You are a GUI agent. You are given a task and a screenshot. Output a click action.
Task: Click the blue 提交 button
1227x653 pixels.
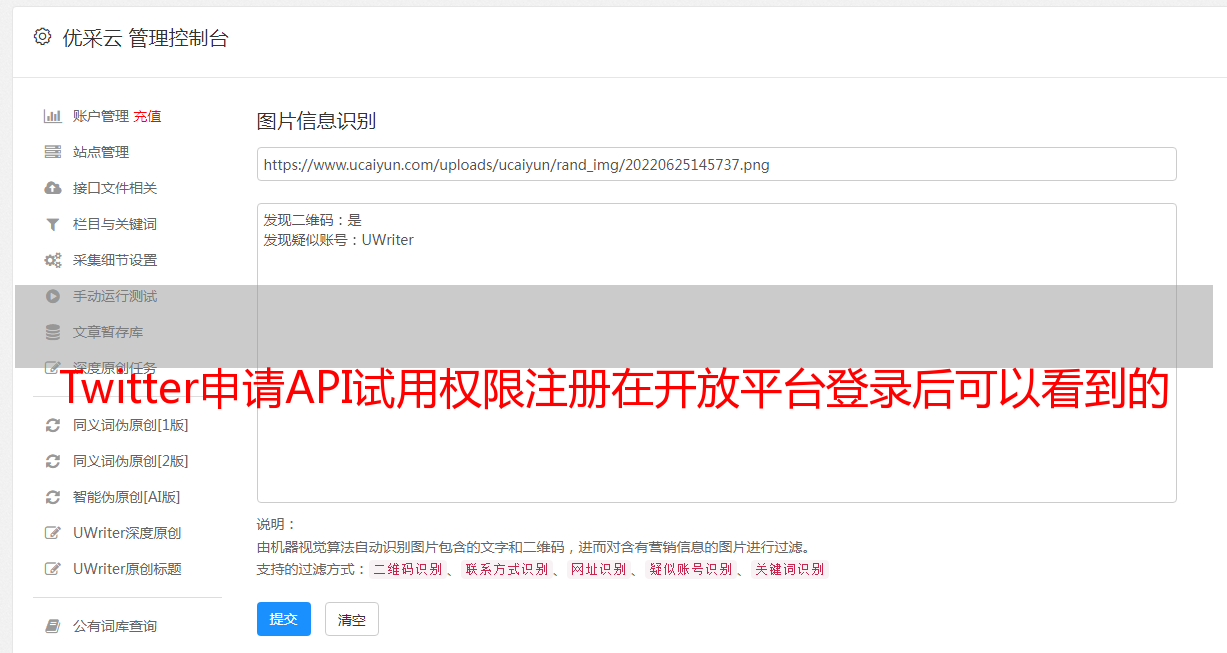click(284, 619)
